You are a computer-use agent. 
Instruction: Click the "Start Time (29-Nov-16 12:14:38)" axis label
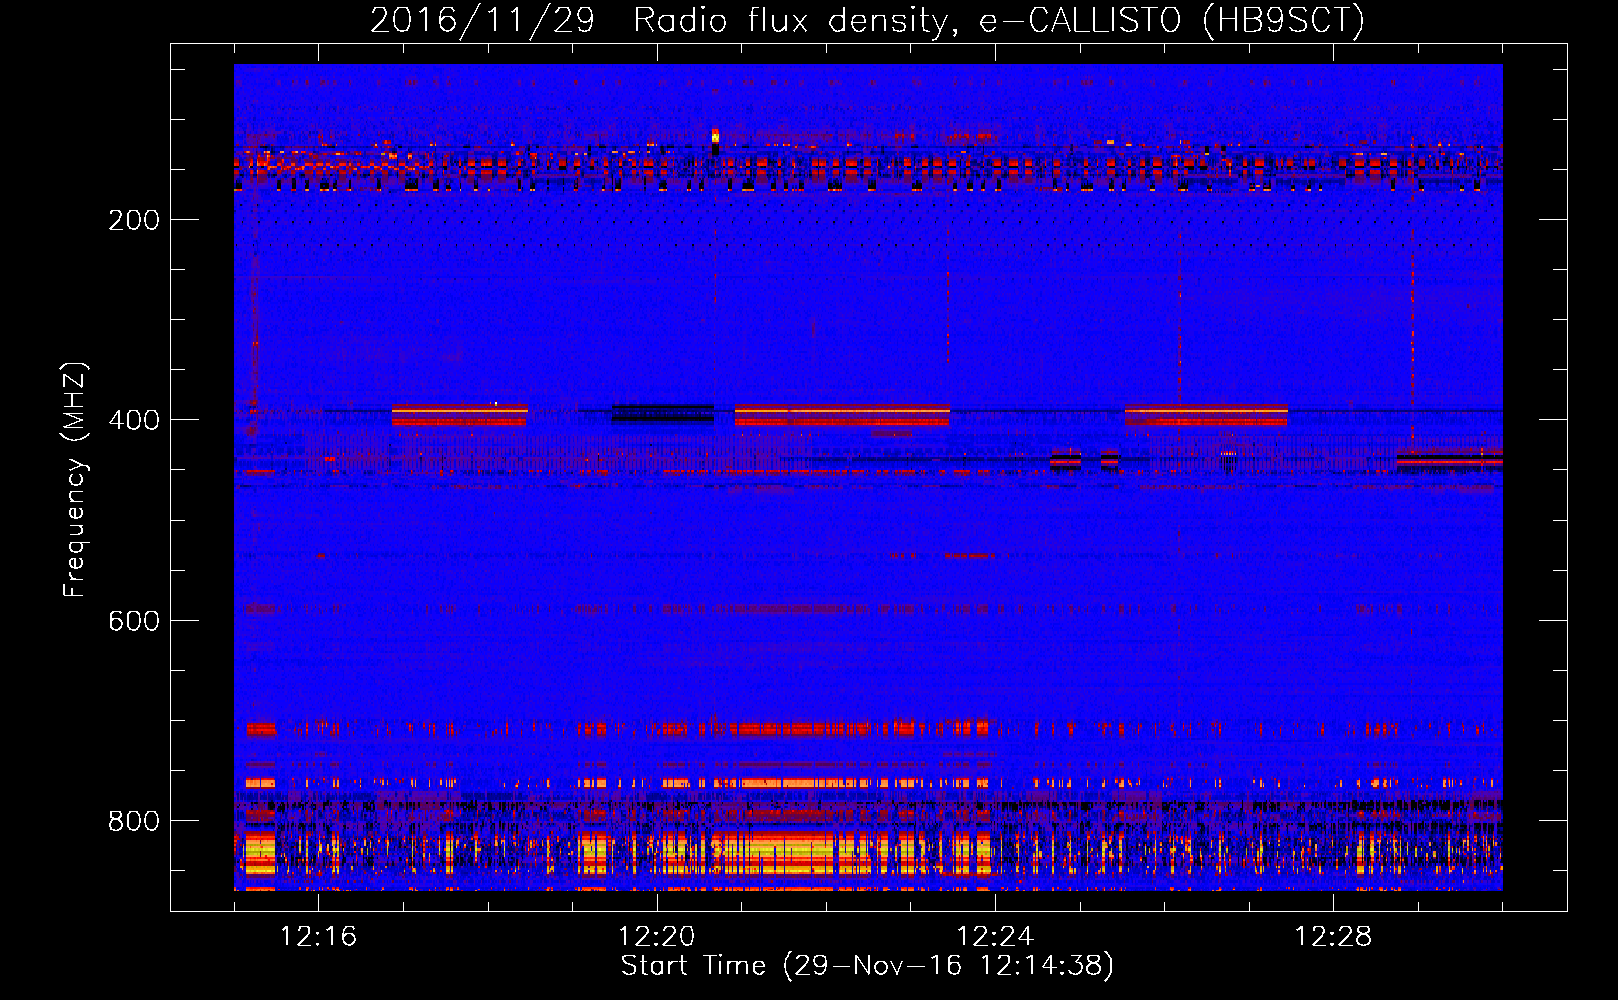point(867,966)
